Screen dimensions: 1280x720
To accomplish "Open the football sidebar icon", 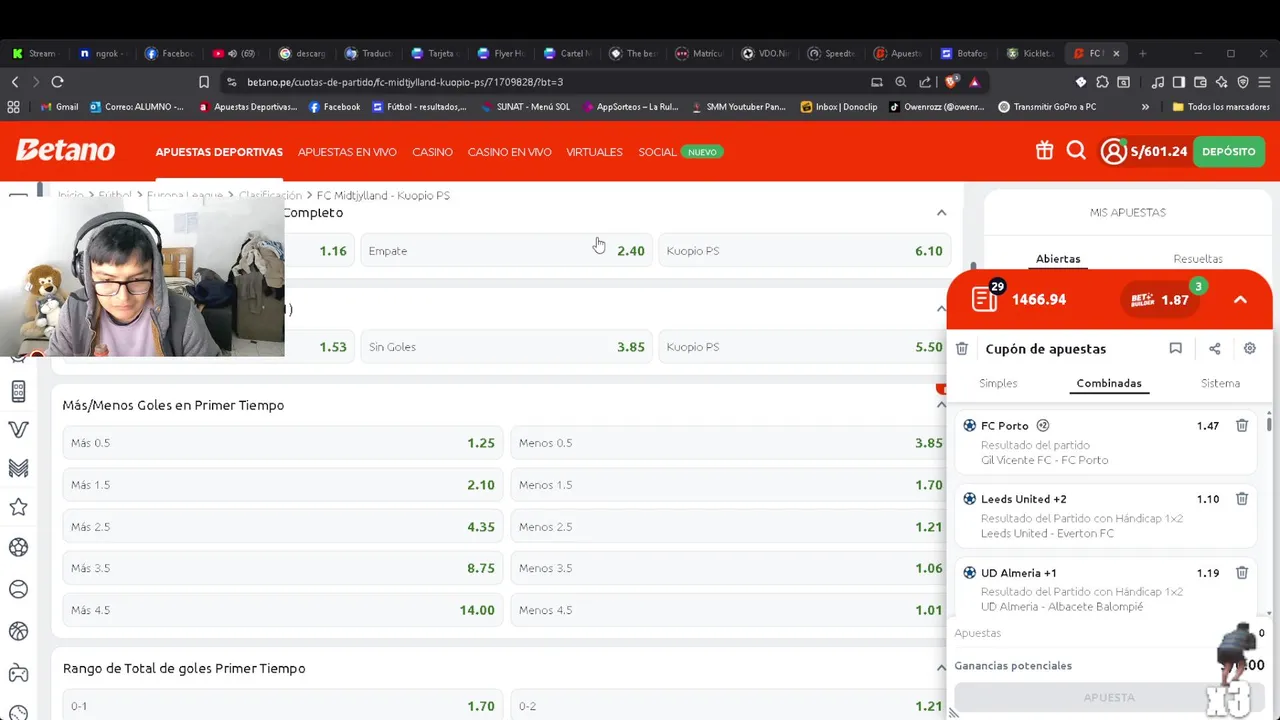I will click(18, 547).
